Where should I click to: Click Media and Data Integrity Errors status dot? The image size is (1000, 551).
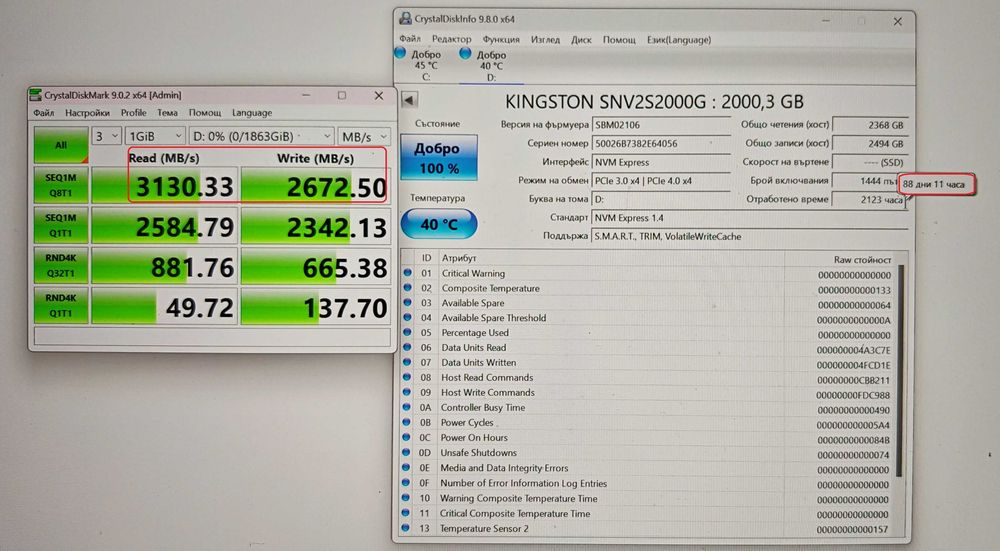click(x=406, y=467)
